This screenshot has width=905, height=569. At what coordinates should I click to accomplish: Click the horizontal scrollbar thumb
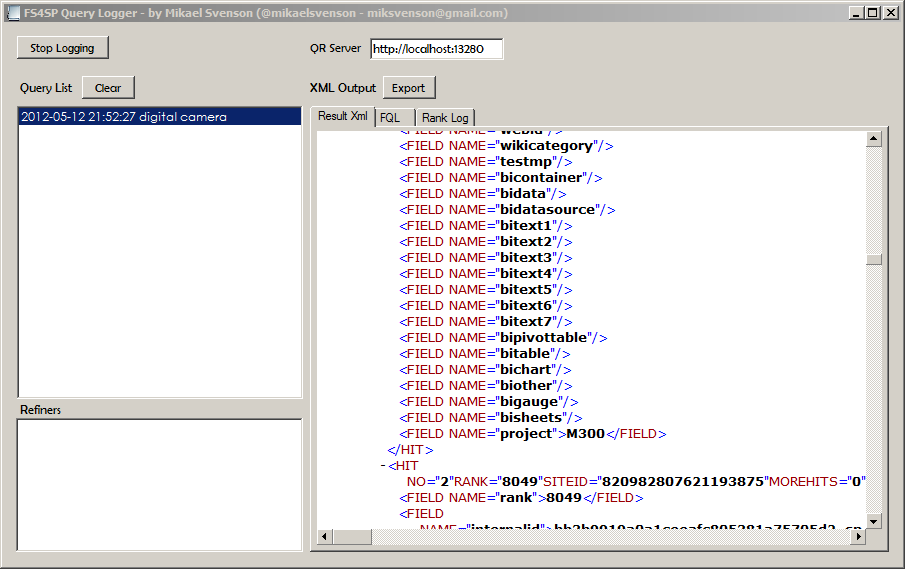(x=352, y=537)
